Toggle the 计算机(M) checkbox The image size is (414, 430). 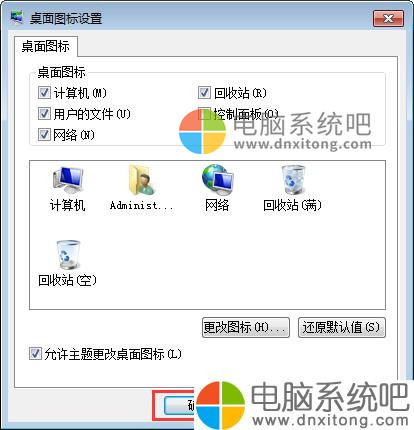(x=44, y=93)
